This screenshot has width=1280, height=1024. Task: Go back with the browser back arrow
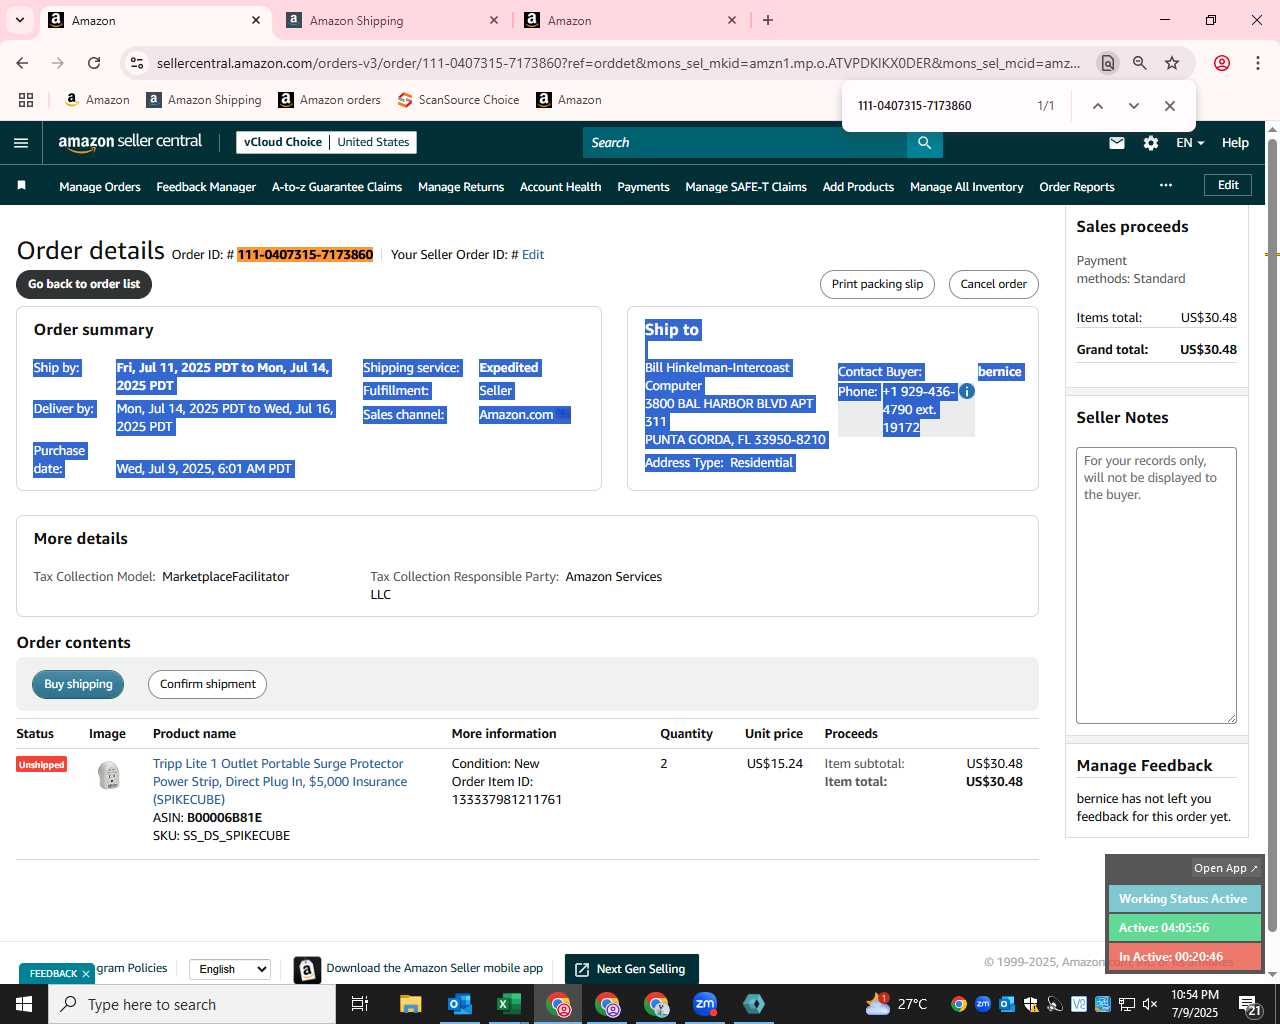point(22,63)
